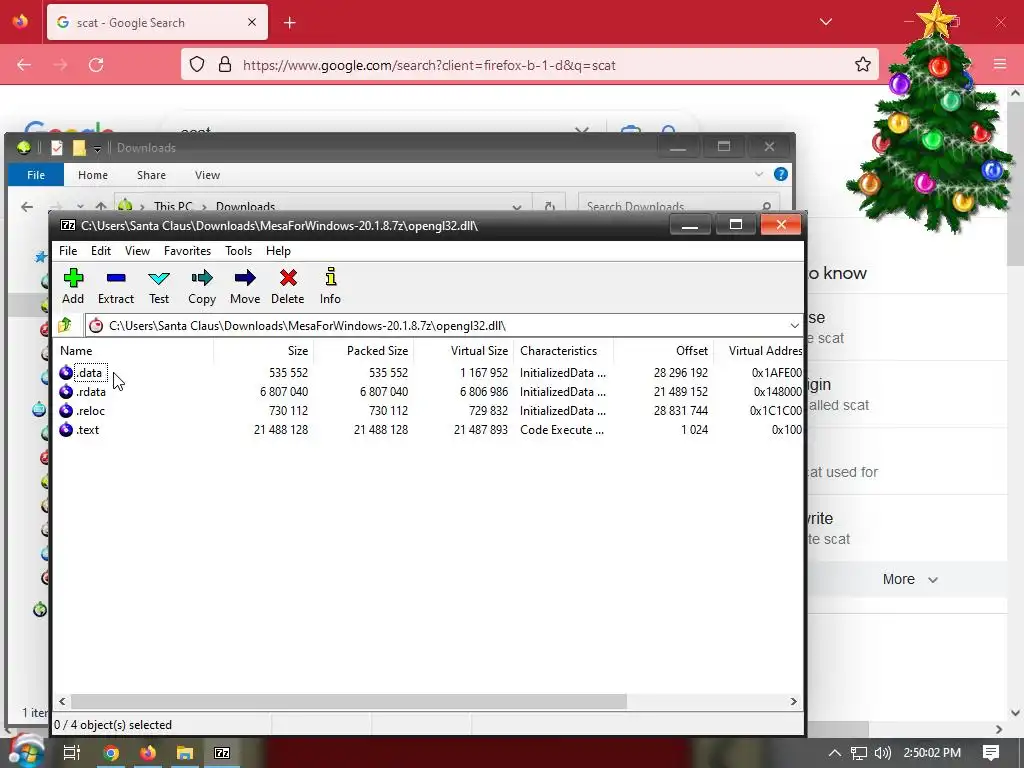Click the Firefox shield tracking protection icon
The height and width of the screenshot is (768, 1024).
coord(197,64)
